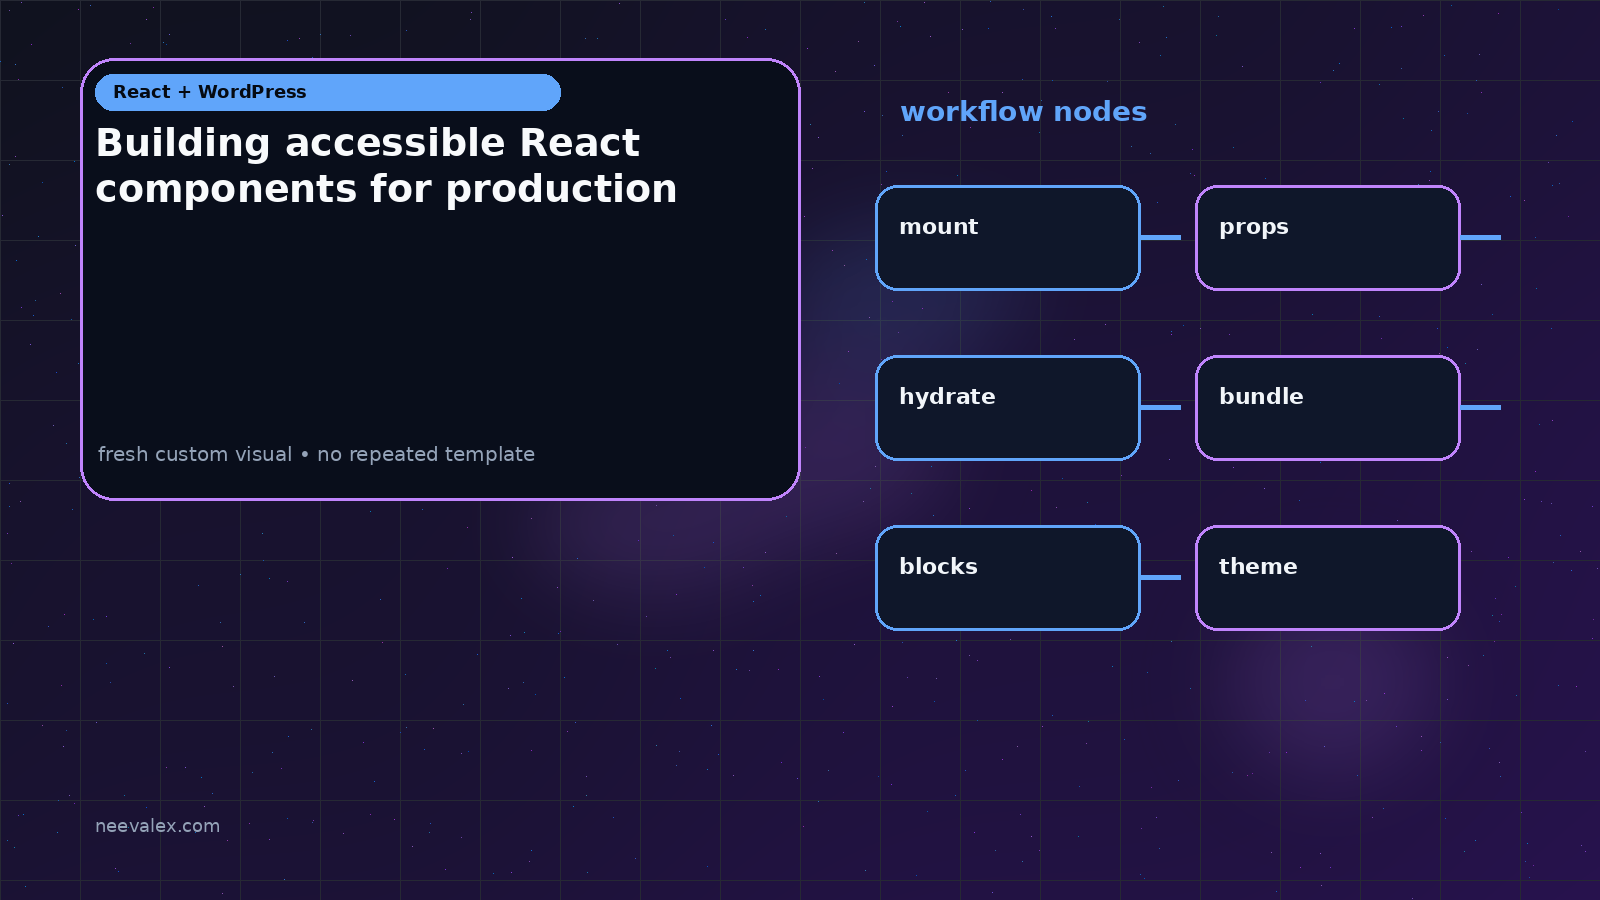Click the fresh custom visual caption
This screenshot has width=1600, height=900.
(x=316, y=454)
